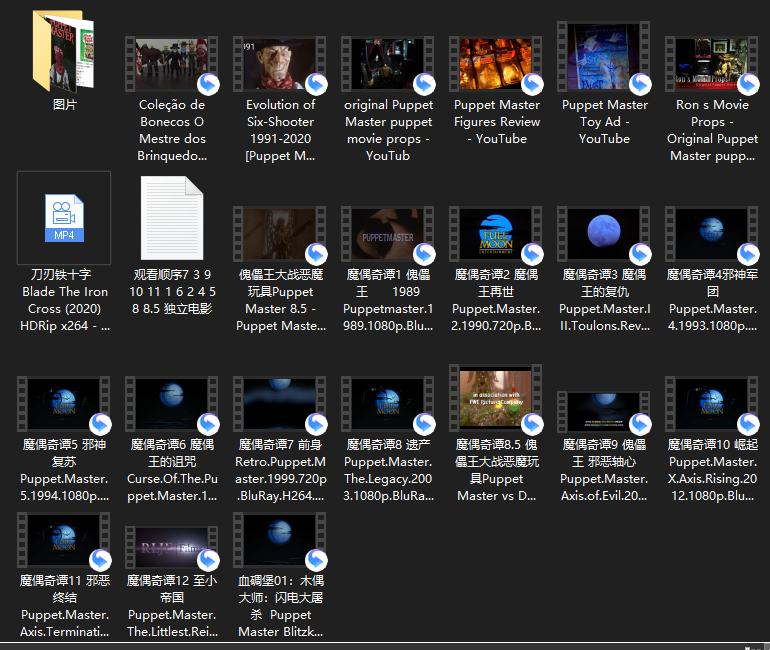Select 魔偶奇谭11 邪恶终结 Axis Termination thumbnail

pyautogui.click(x=64, y=540)
